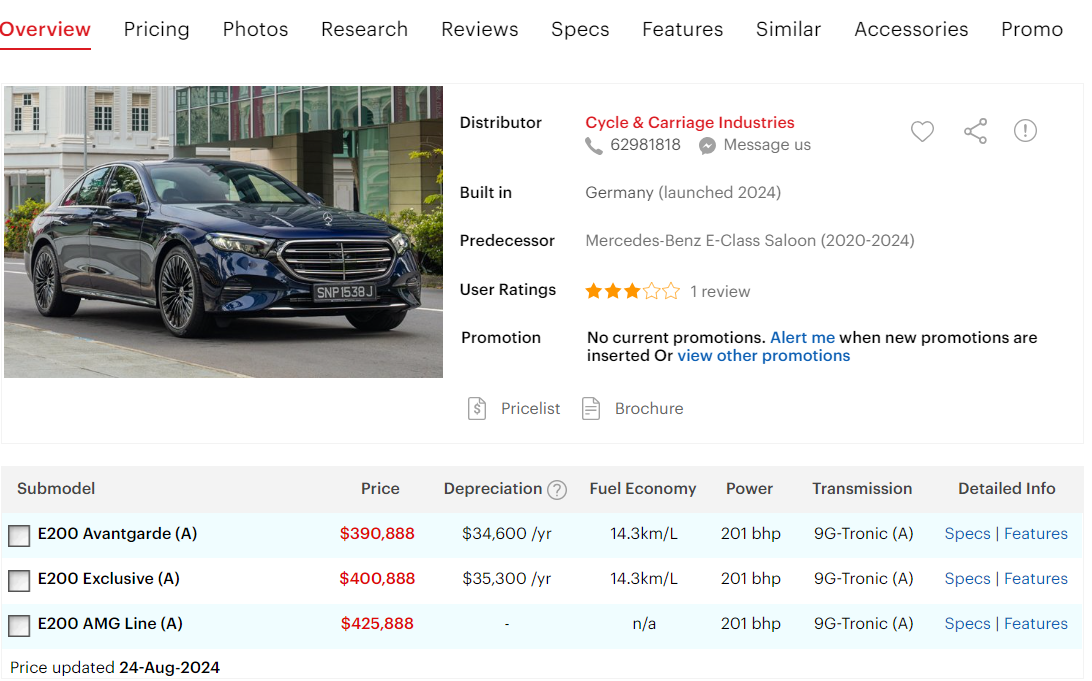Open the Pricelist link

[530, 409]
